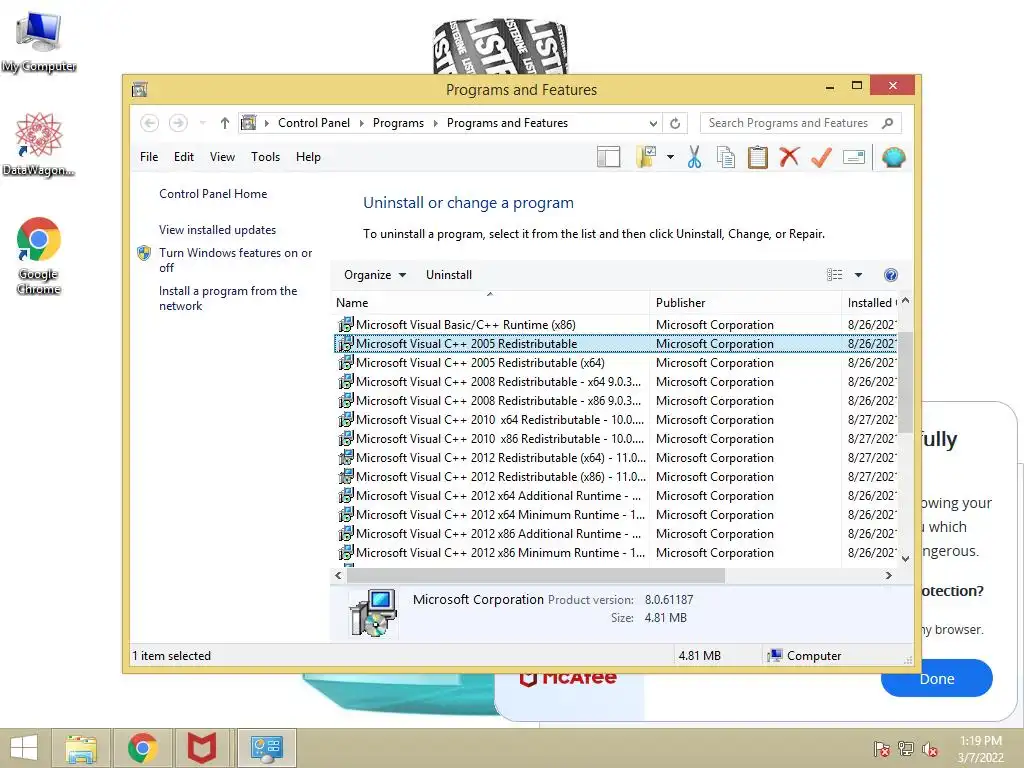Click the globe shell toolbar icon

point(893,157)
